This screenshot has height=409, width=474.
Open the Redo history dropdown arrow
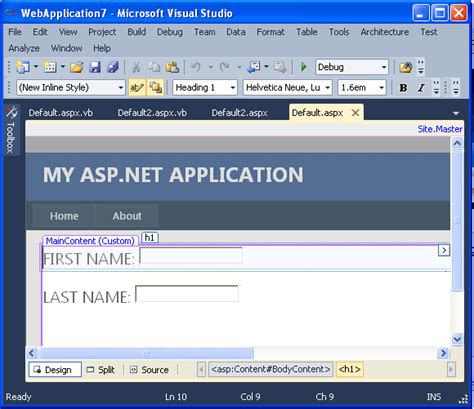click(239, 67)
